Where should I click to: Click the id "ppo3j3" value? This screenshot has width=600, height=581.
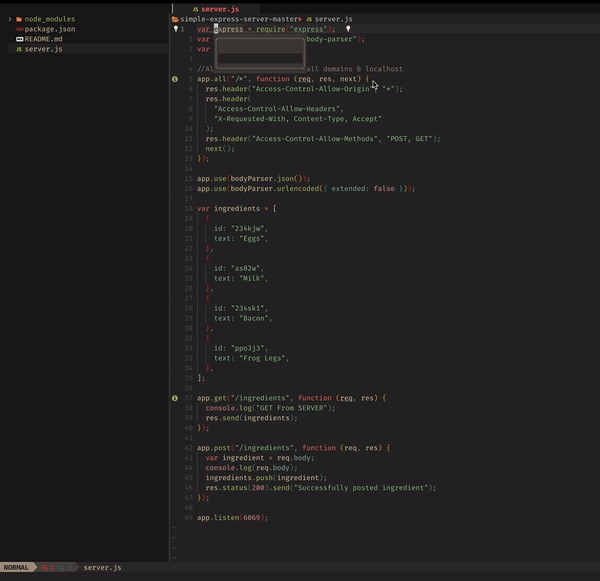(248, 348)
